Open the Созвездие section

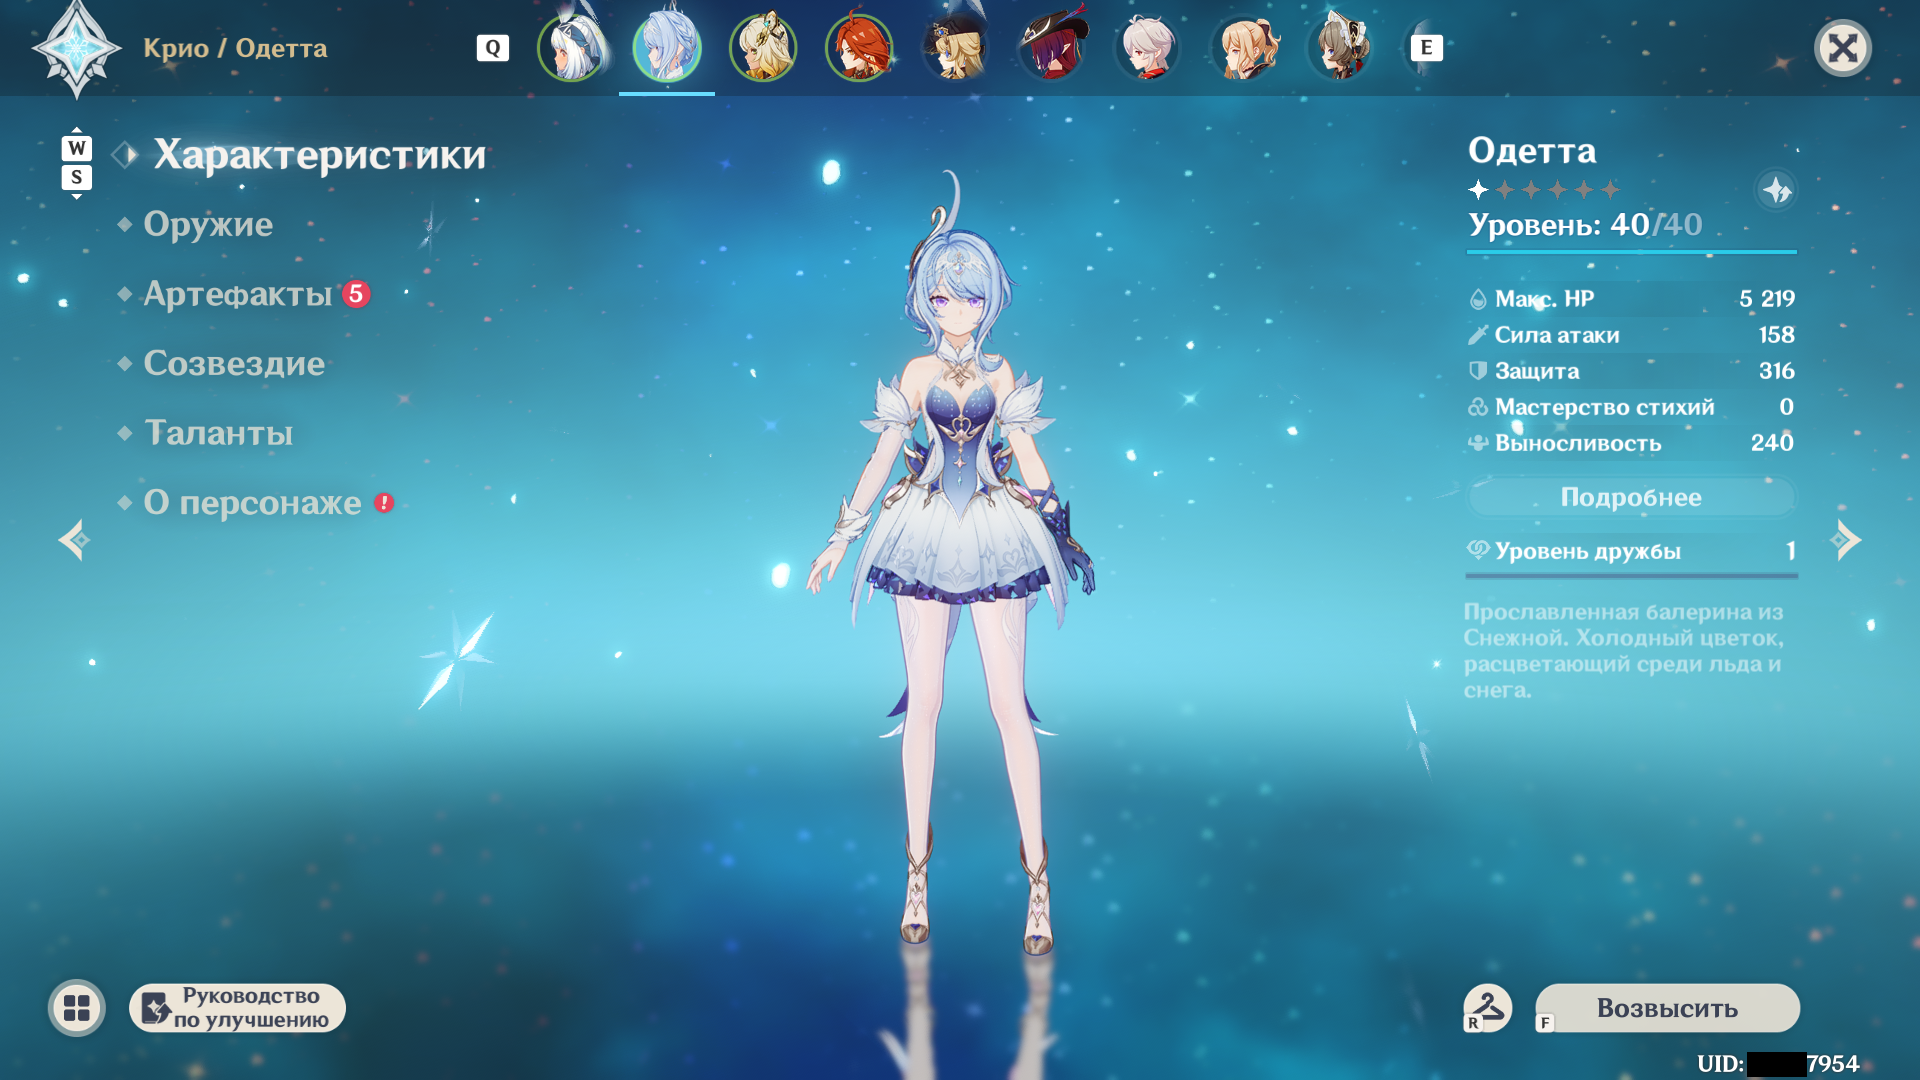coord(234,363)
